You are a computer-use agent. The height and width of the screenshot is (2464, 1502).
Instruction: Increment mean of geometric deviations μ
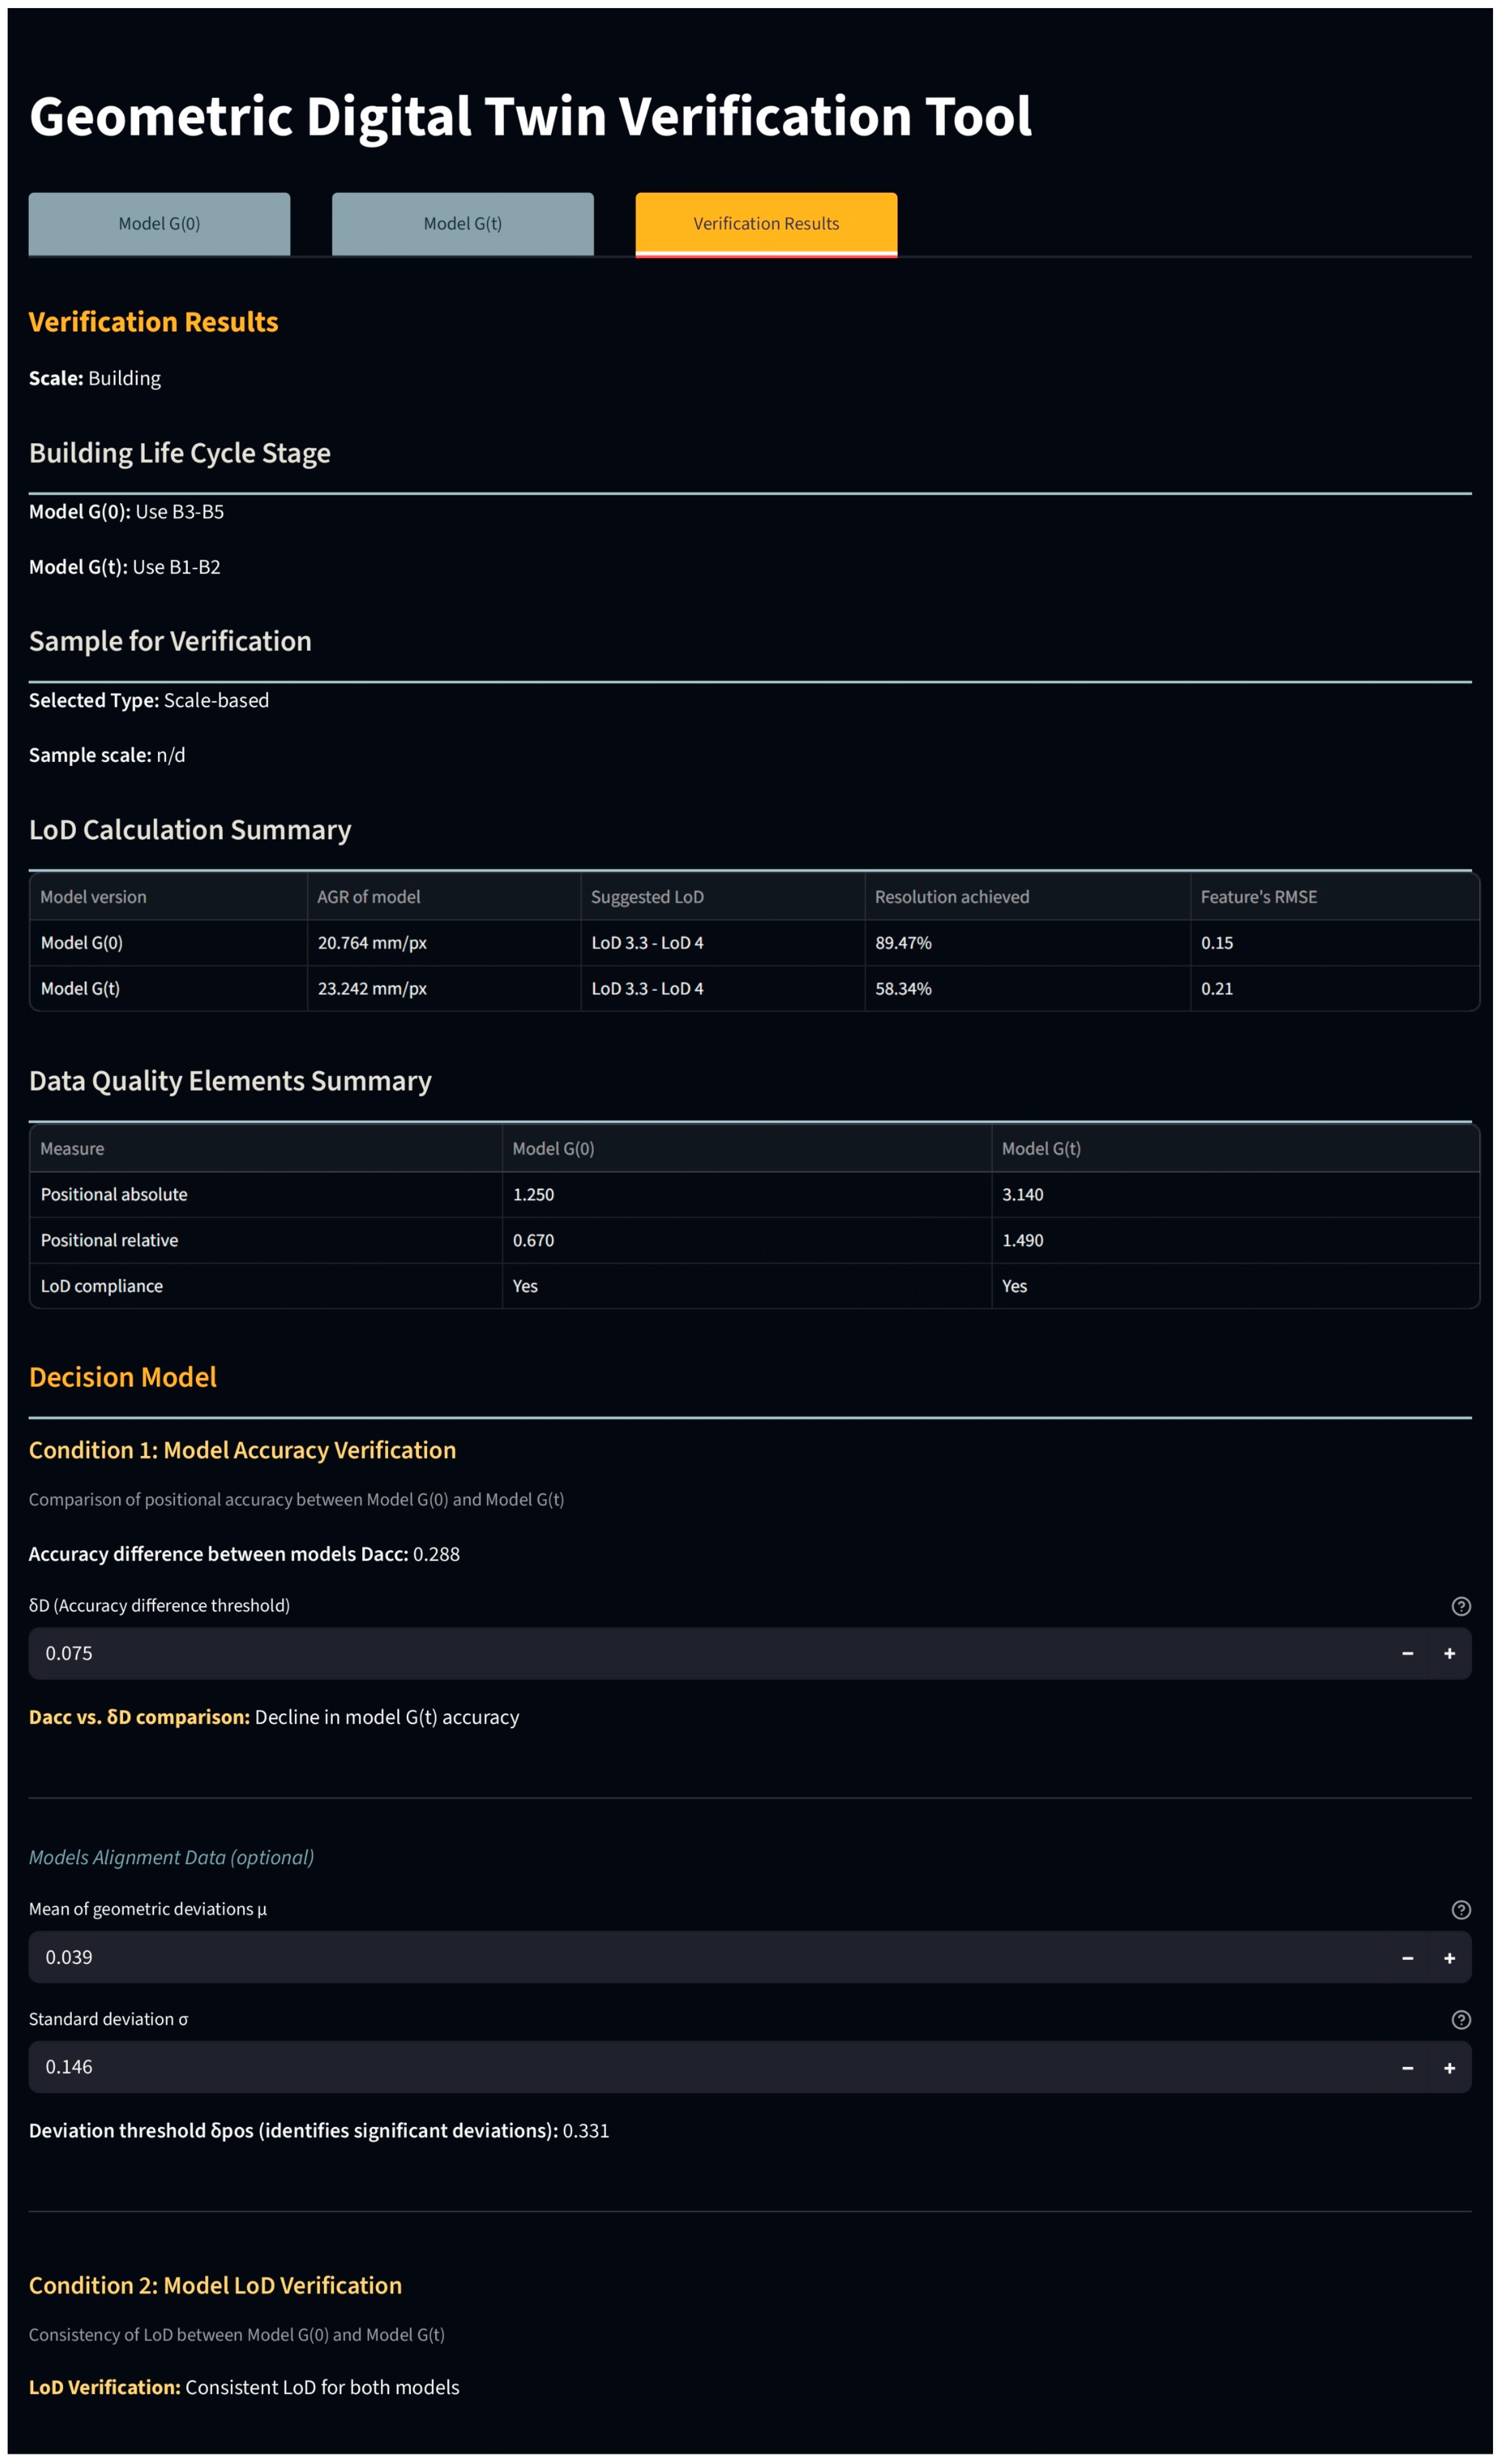[x=1449, y=1958]
